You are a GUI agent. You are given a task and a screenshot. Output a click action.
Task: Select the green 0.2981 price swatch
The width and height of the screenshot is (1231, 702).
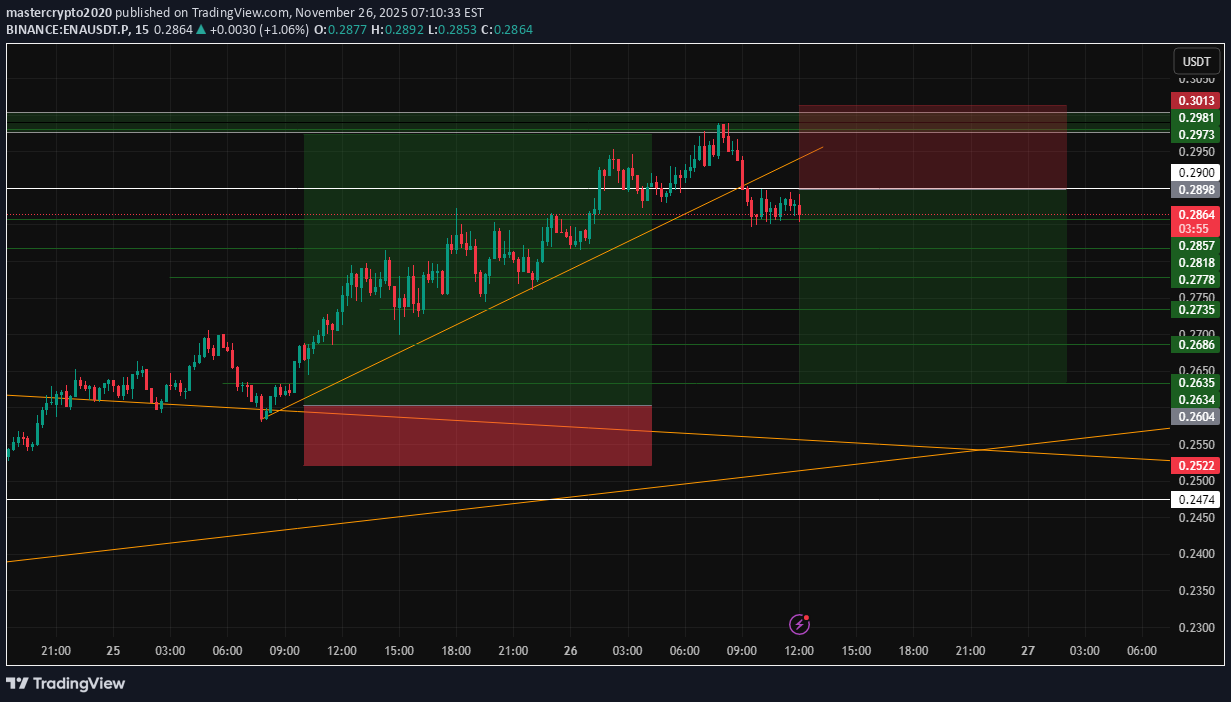(x=1196, y=118)
